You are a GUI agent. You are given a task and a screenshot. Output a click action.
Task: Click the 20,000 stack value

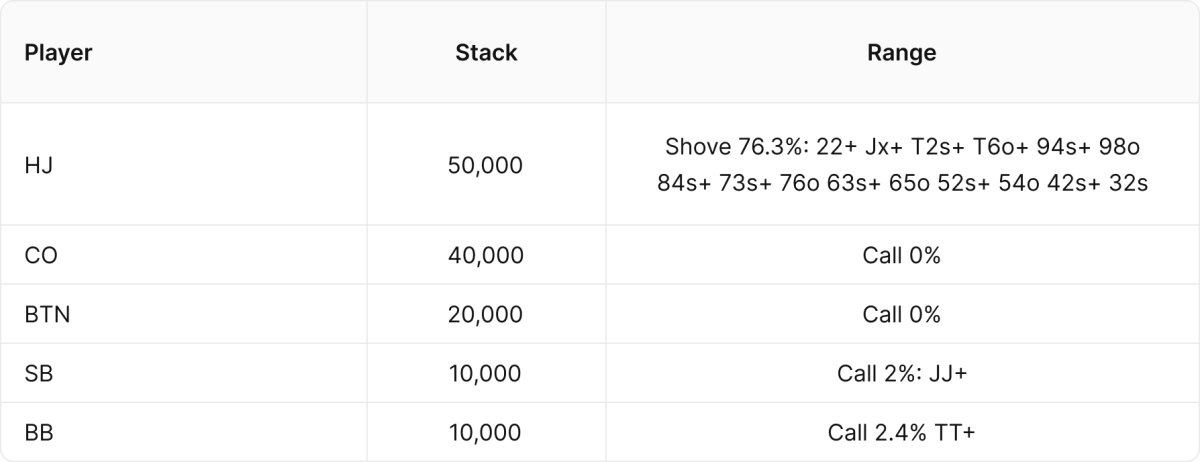486,314
